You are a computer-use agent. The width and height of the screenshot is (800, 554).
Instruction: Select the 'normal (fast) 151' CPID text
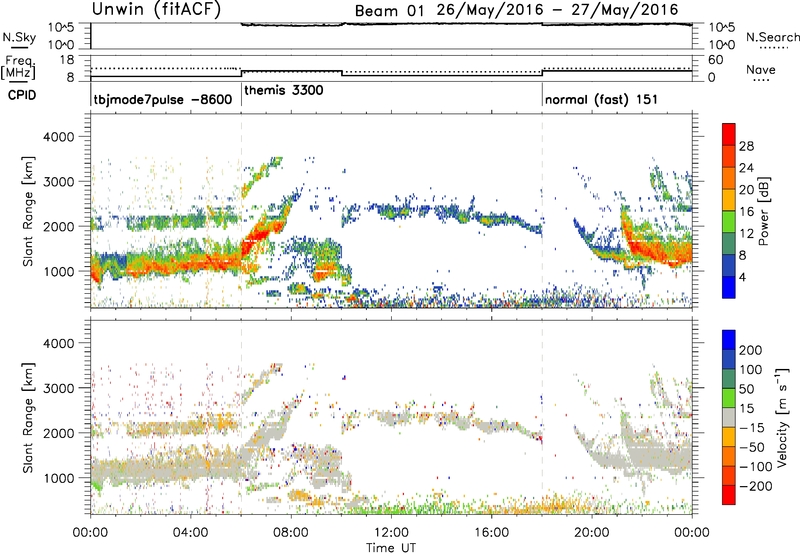point(601,99)
